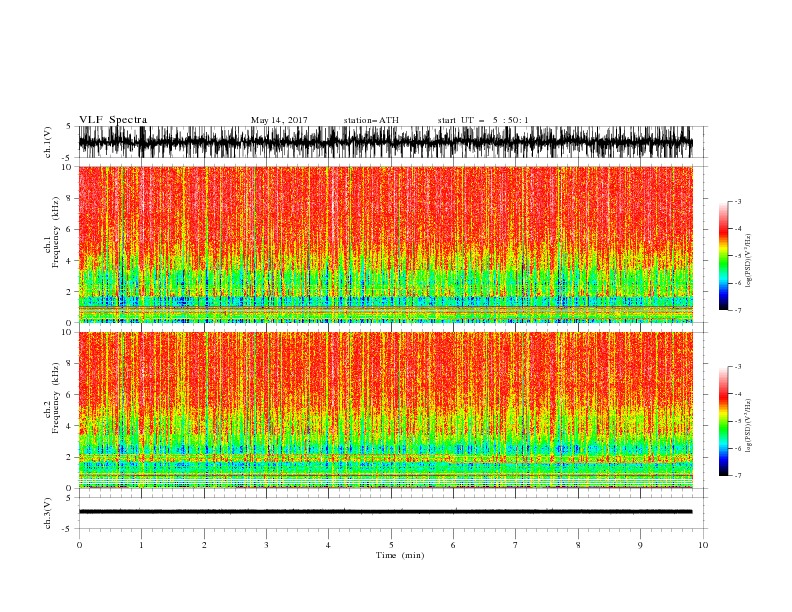Click the time axis tick label "3"
This screenshot has width=792, height=612.
pos(266,545)
